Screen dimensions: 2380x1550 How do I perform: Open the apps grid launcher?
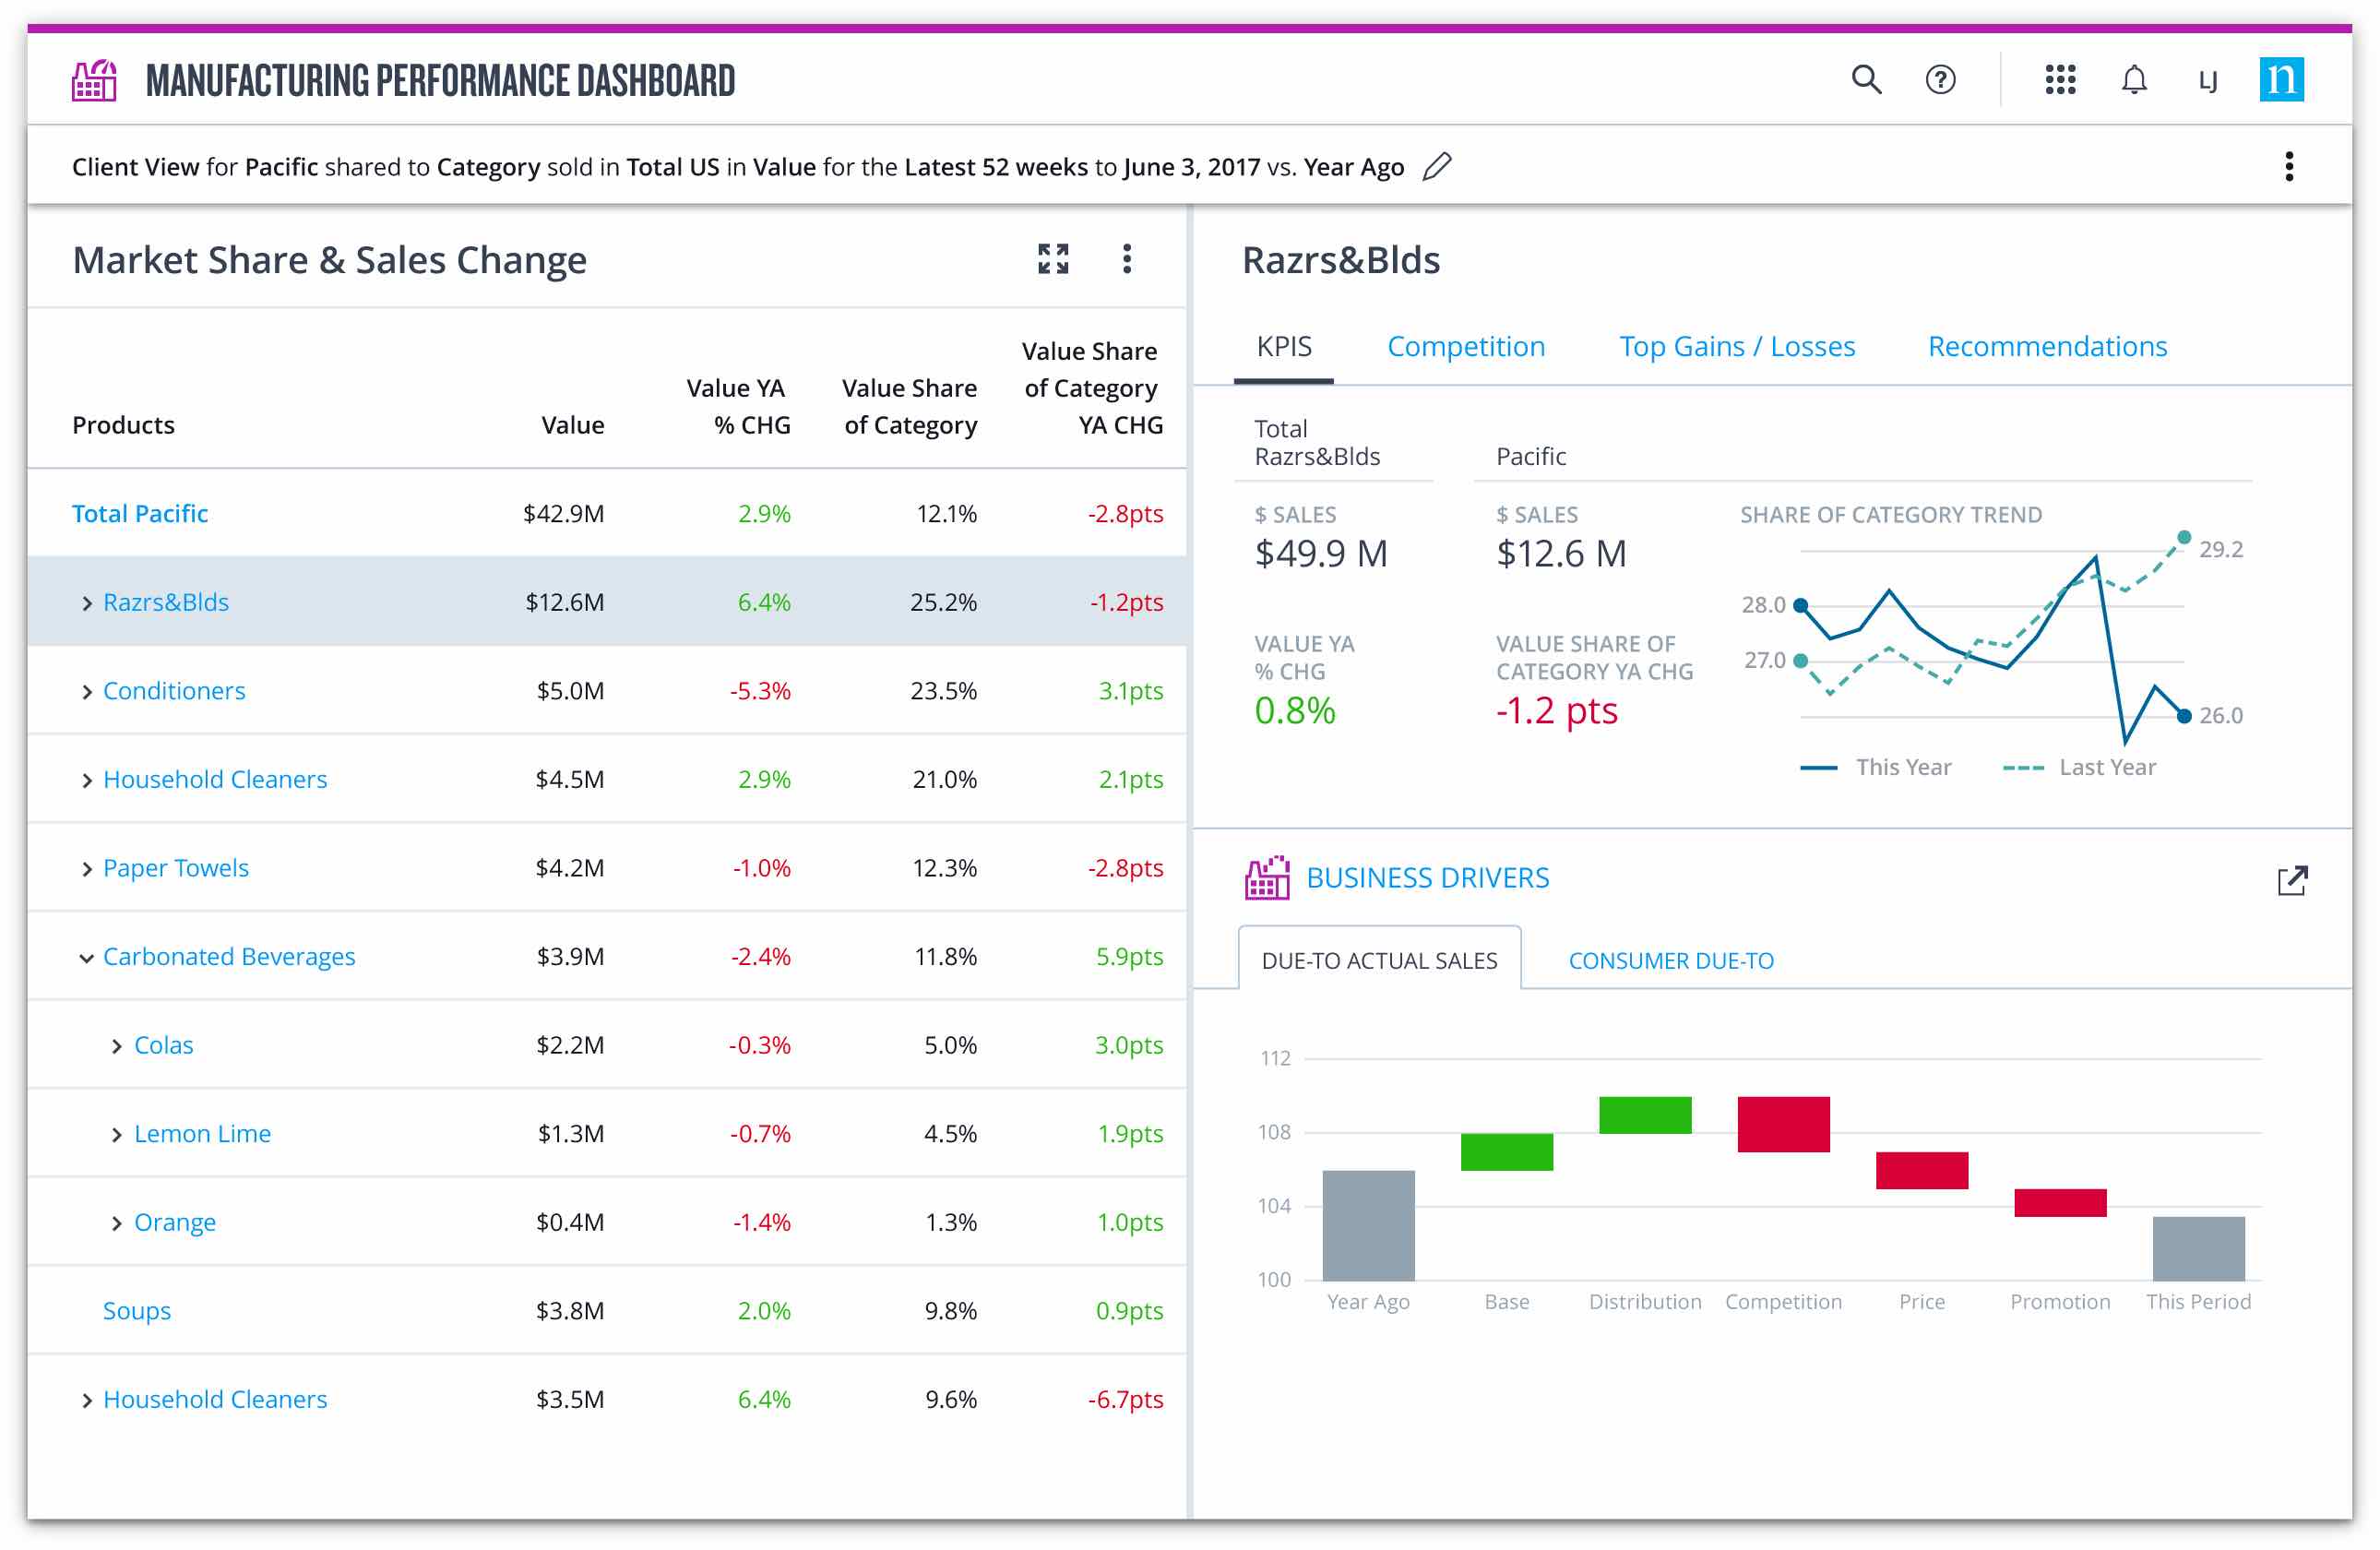pos(2060,79)
